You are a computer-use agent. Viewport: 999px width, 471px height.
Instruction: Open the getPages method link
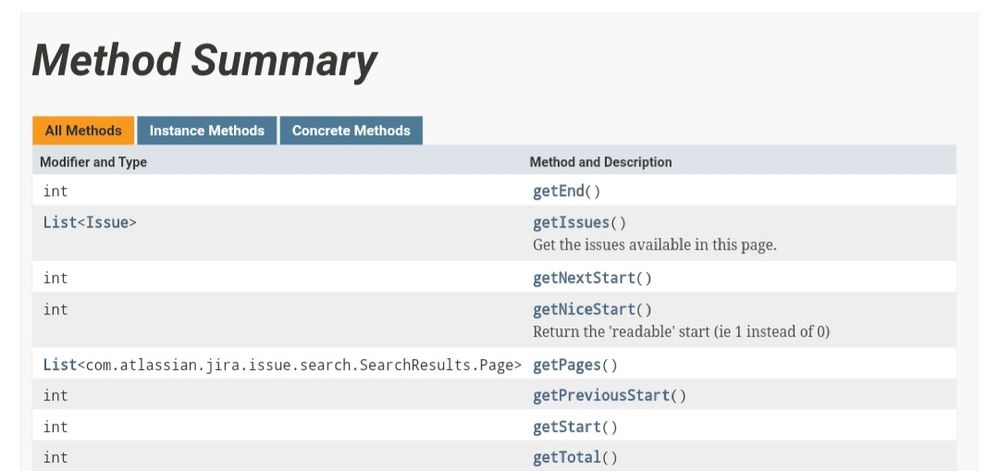[567, 365]
